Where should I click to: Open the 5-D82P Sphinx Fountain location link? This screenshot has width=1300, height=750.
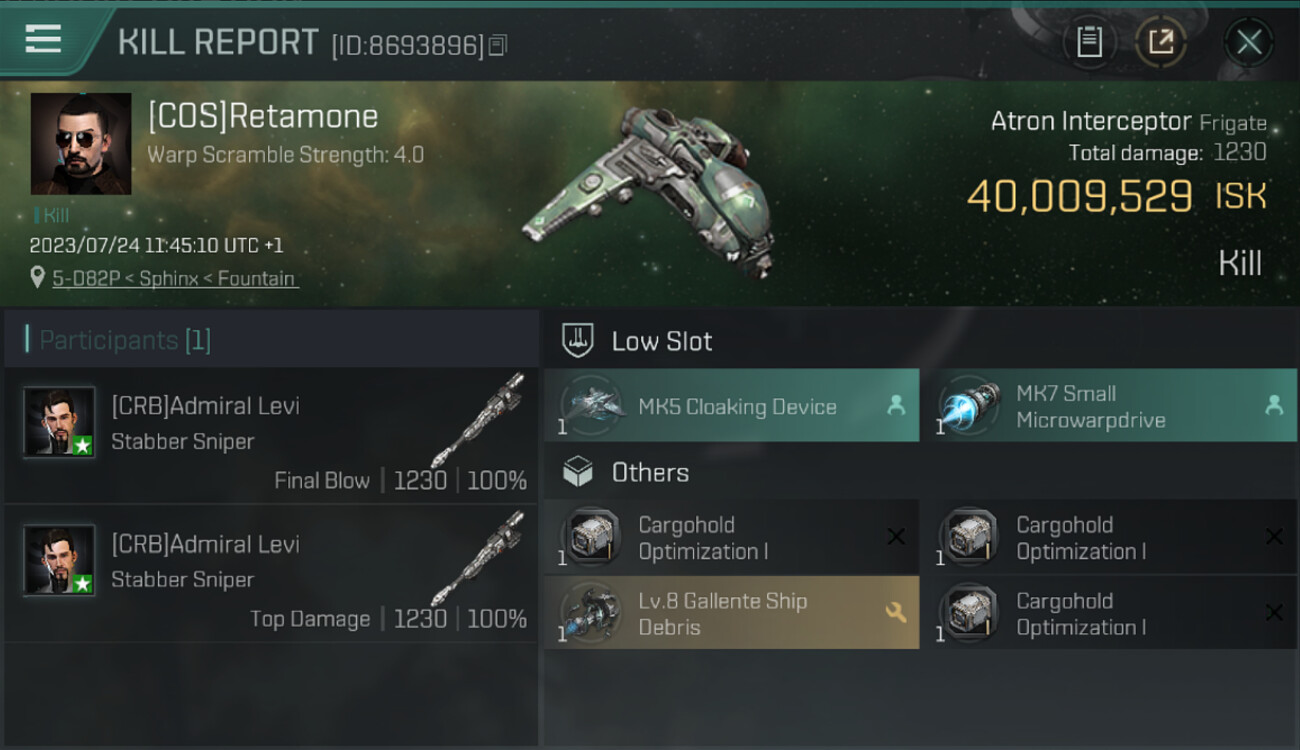(x=175, y=278)
